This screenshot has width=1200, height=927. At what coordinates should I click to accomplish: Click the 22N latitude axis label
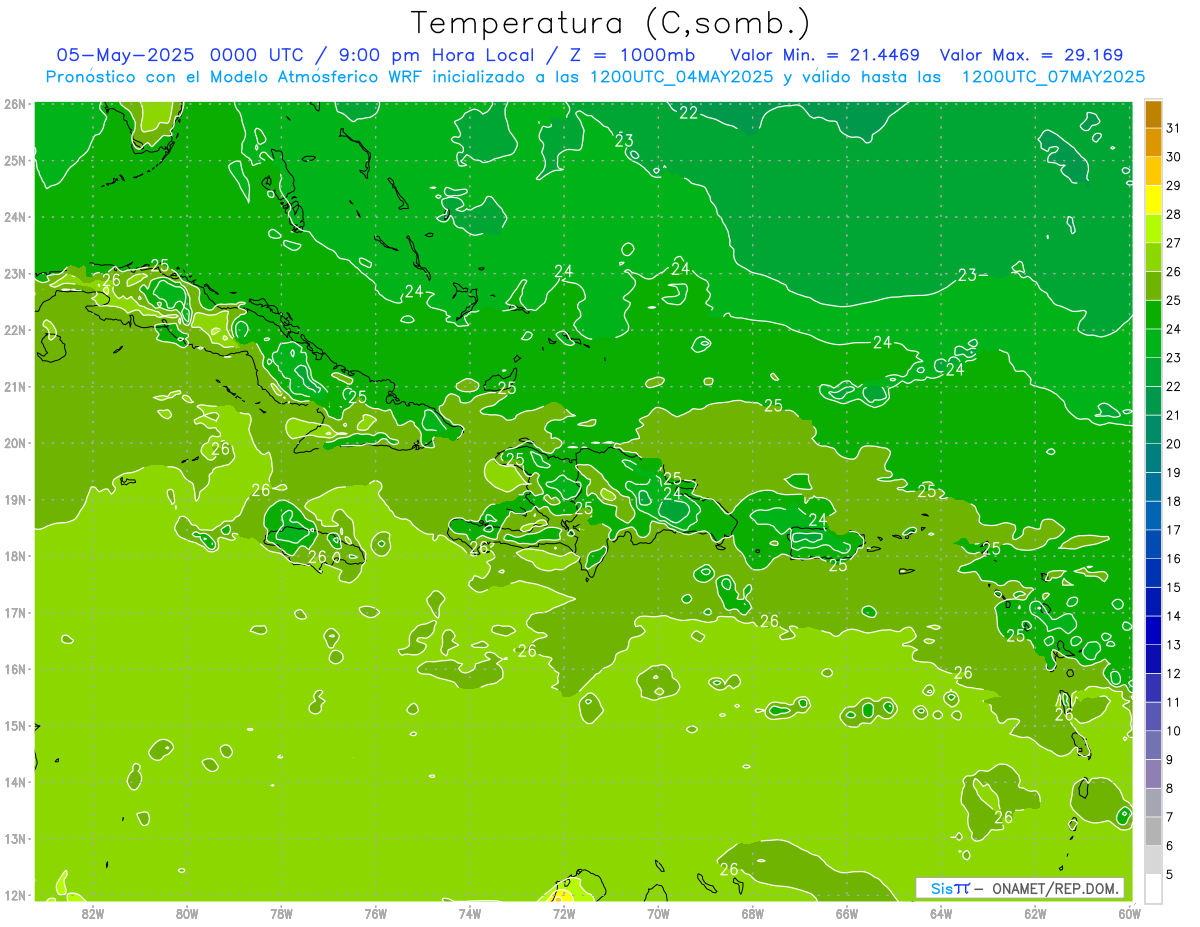[x=16, y=330]
